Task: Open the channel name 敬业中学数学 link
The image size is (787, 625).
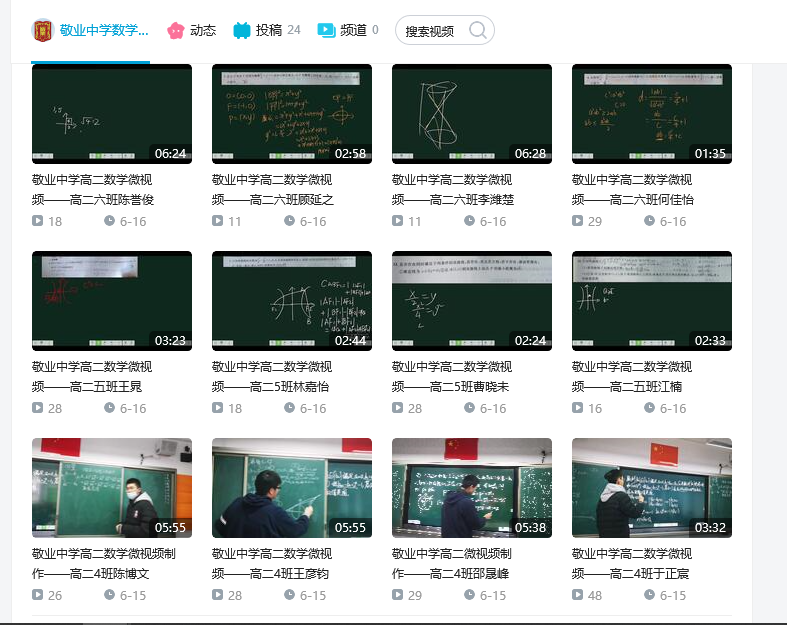Action: click(x=104, y=30)
